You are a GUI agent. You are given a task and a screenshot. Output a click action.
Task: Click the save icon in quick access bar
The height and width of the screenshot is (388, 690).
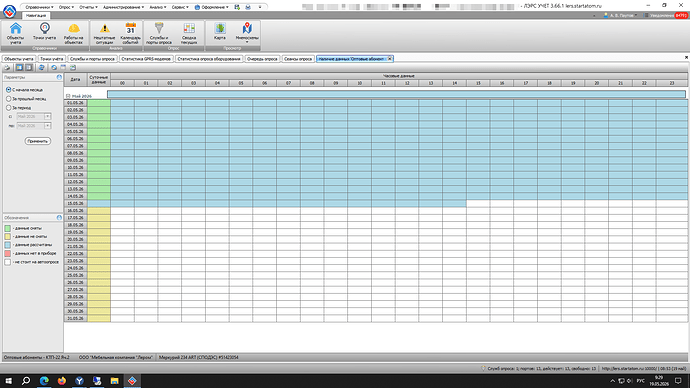click(237, 7)
